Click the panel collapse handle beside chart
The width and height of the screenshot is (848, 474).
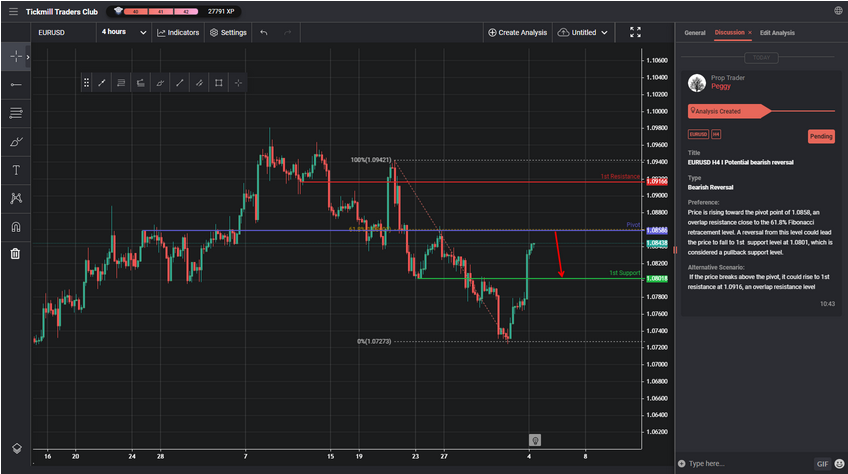675,250
